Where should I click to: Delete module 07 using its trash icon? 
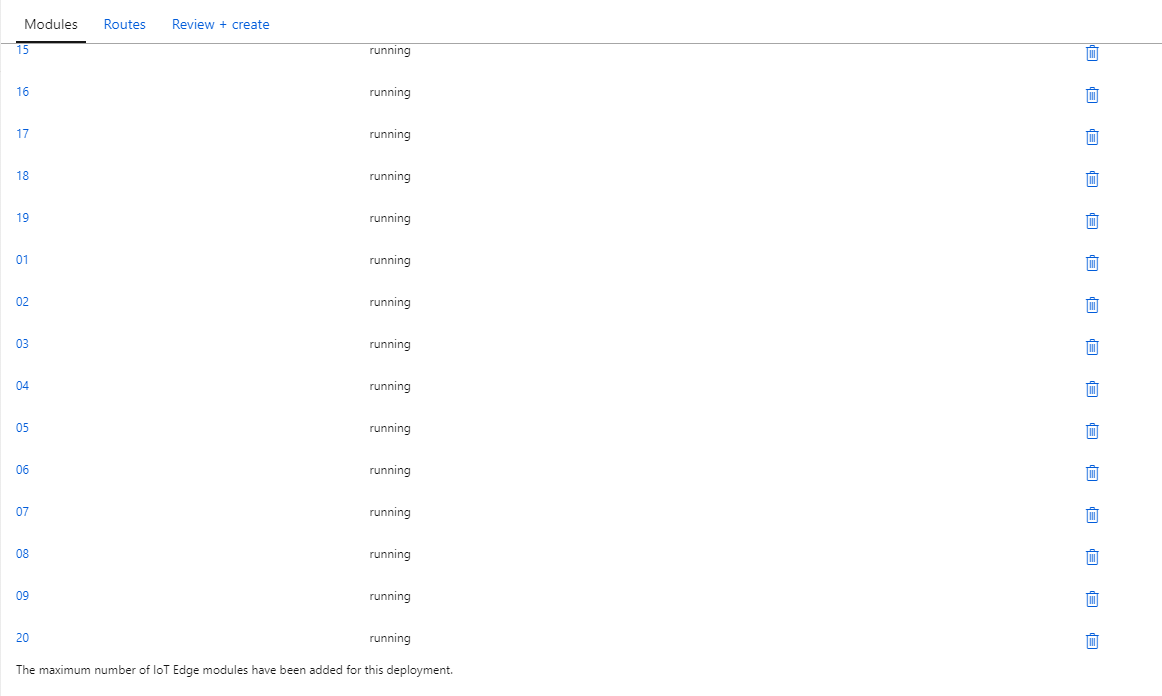pyautogui.click(x=1092, y=515)
